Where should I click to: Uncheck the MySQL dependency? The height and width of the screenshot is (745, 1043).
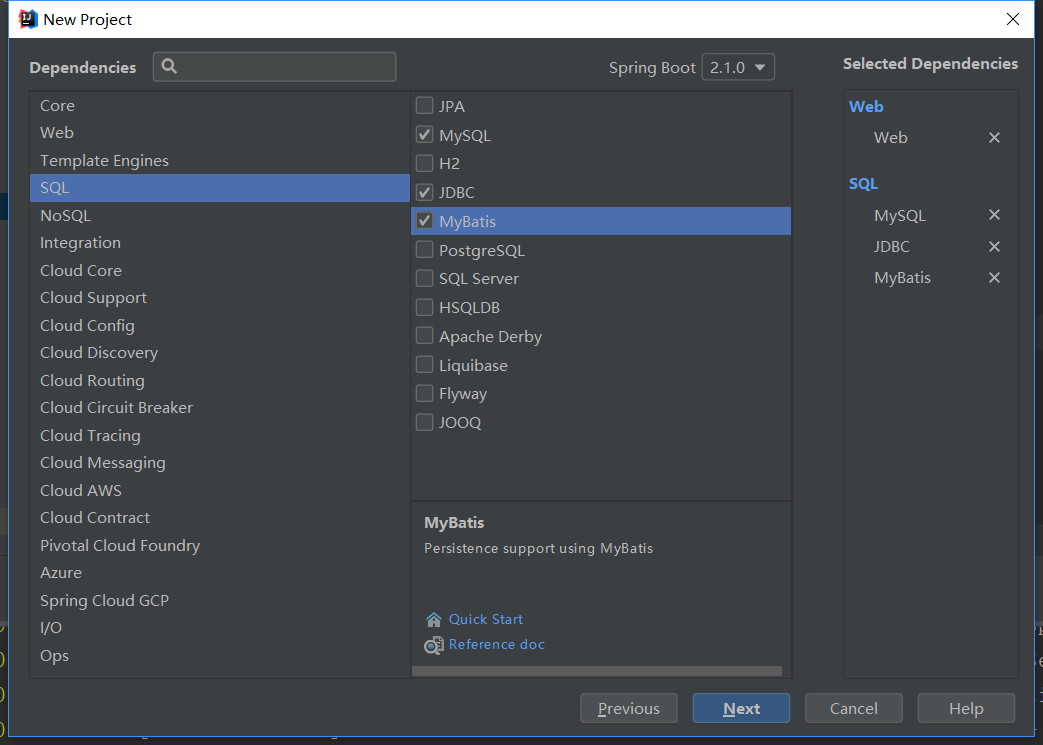point(424,134)
